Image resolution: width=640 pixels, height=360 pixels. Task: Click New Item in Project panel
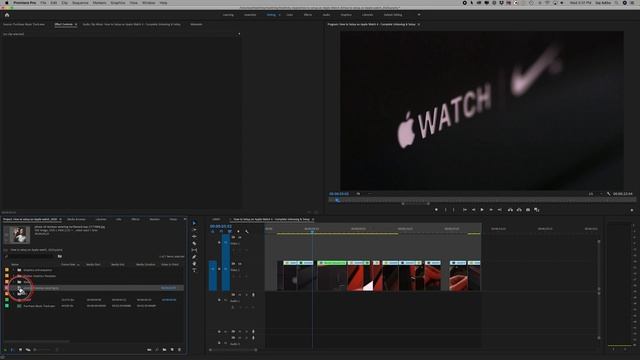[x=172, y=350]
